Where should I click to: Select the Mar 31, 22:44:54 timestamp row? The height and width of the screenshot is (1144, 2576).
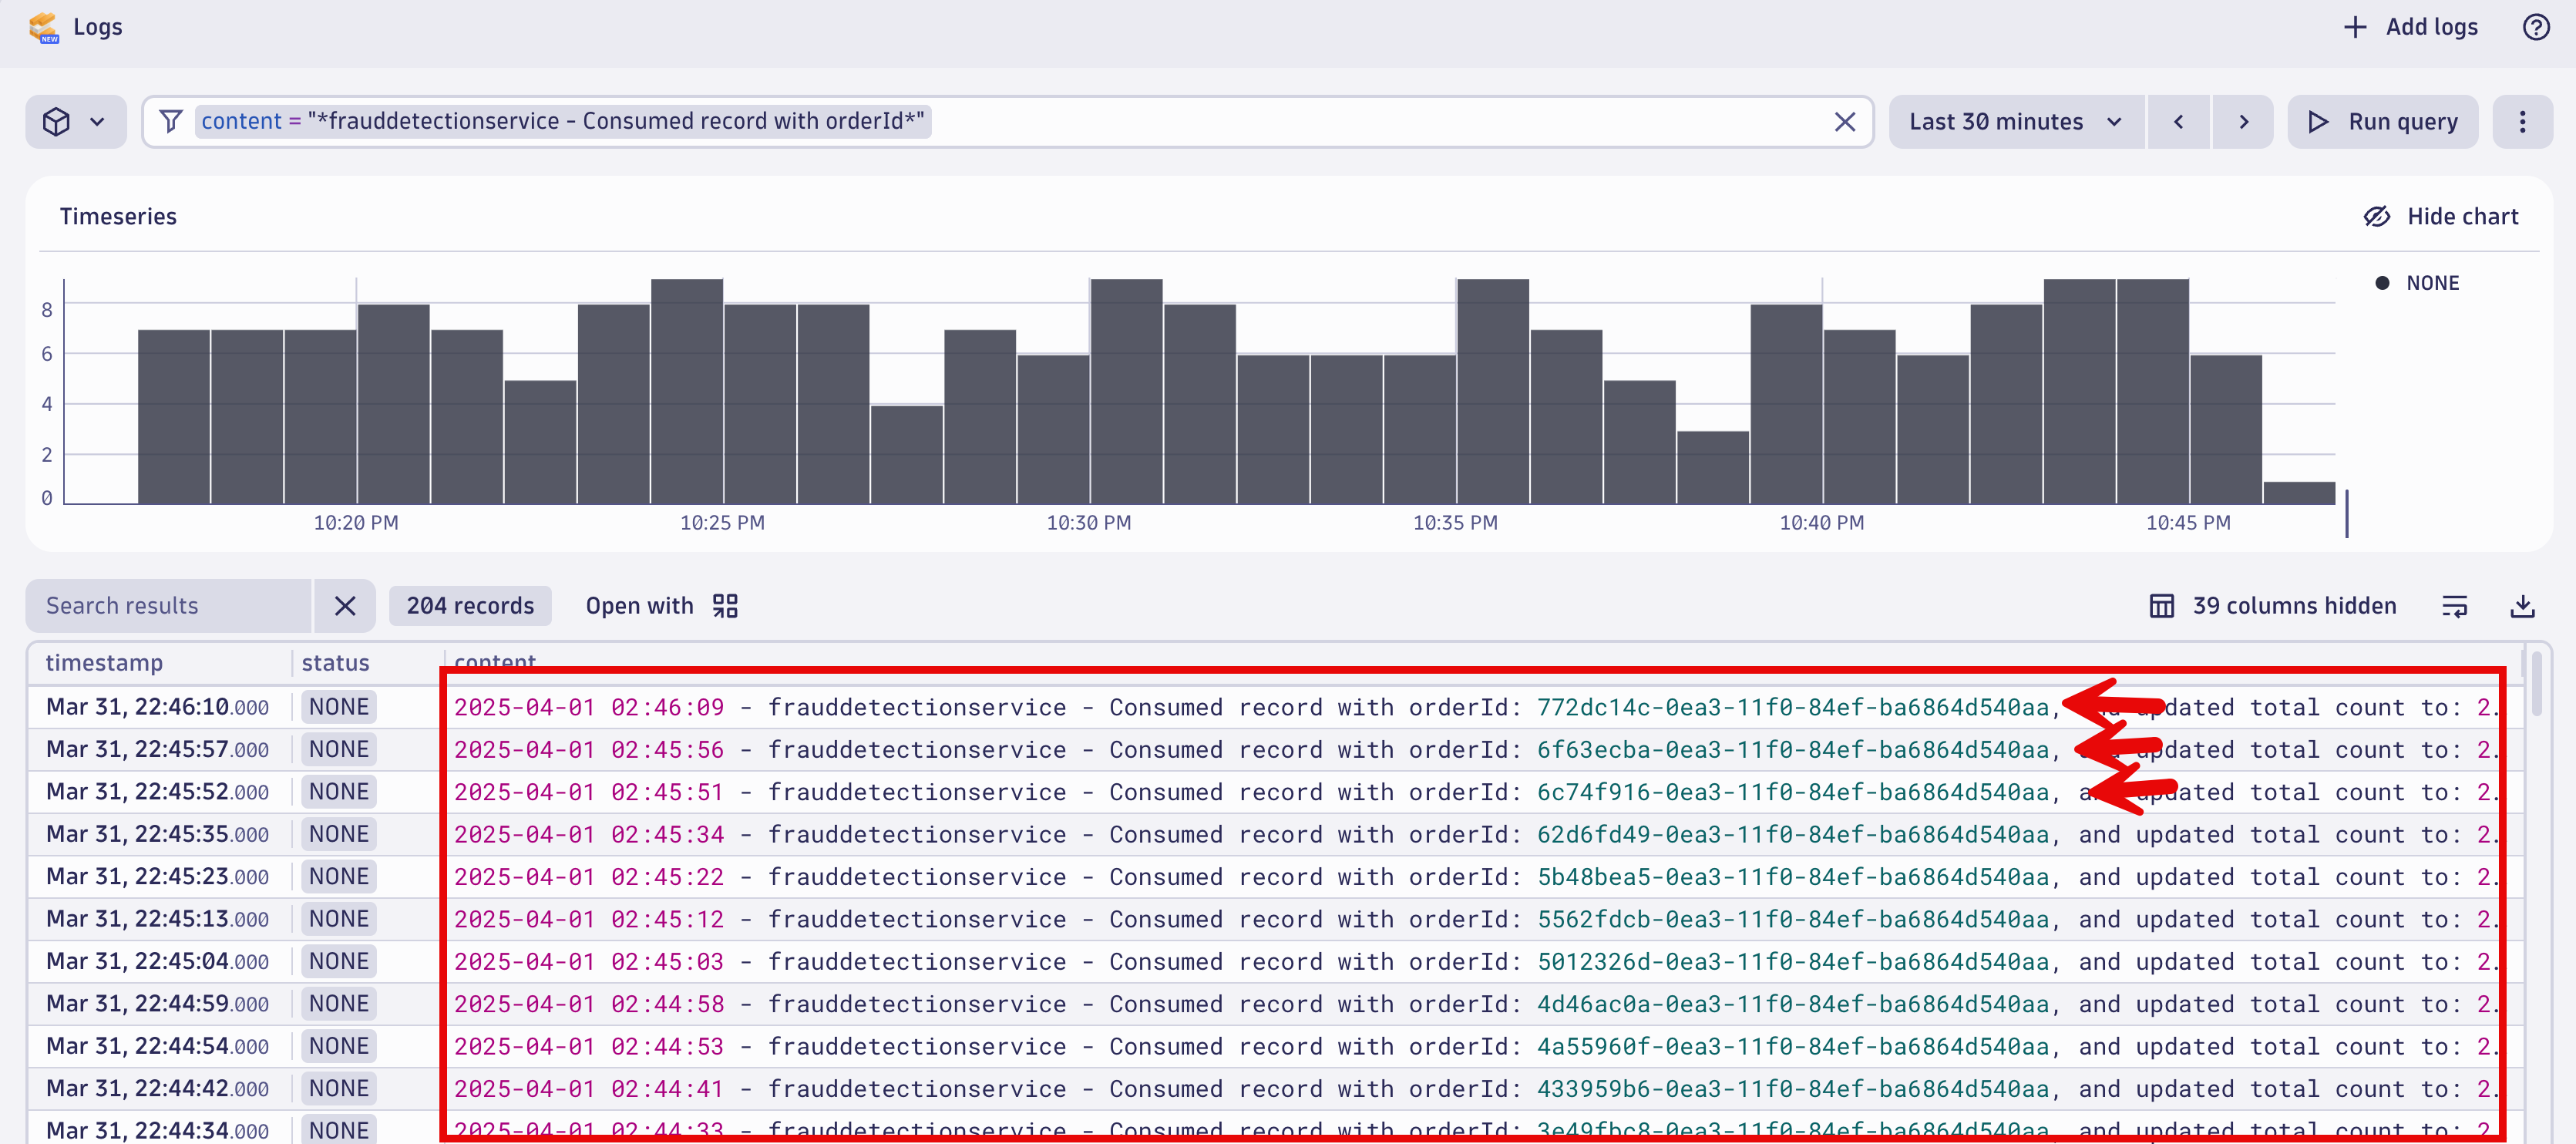pos(157,1045)
